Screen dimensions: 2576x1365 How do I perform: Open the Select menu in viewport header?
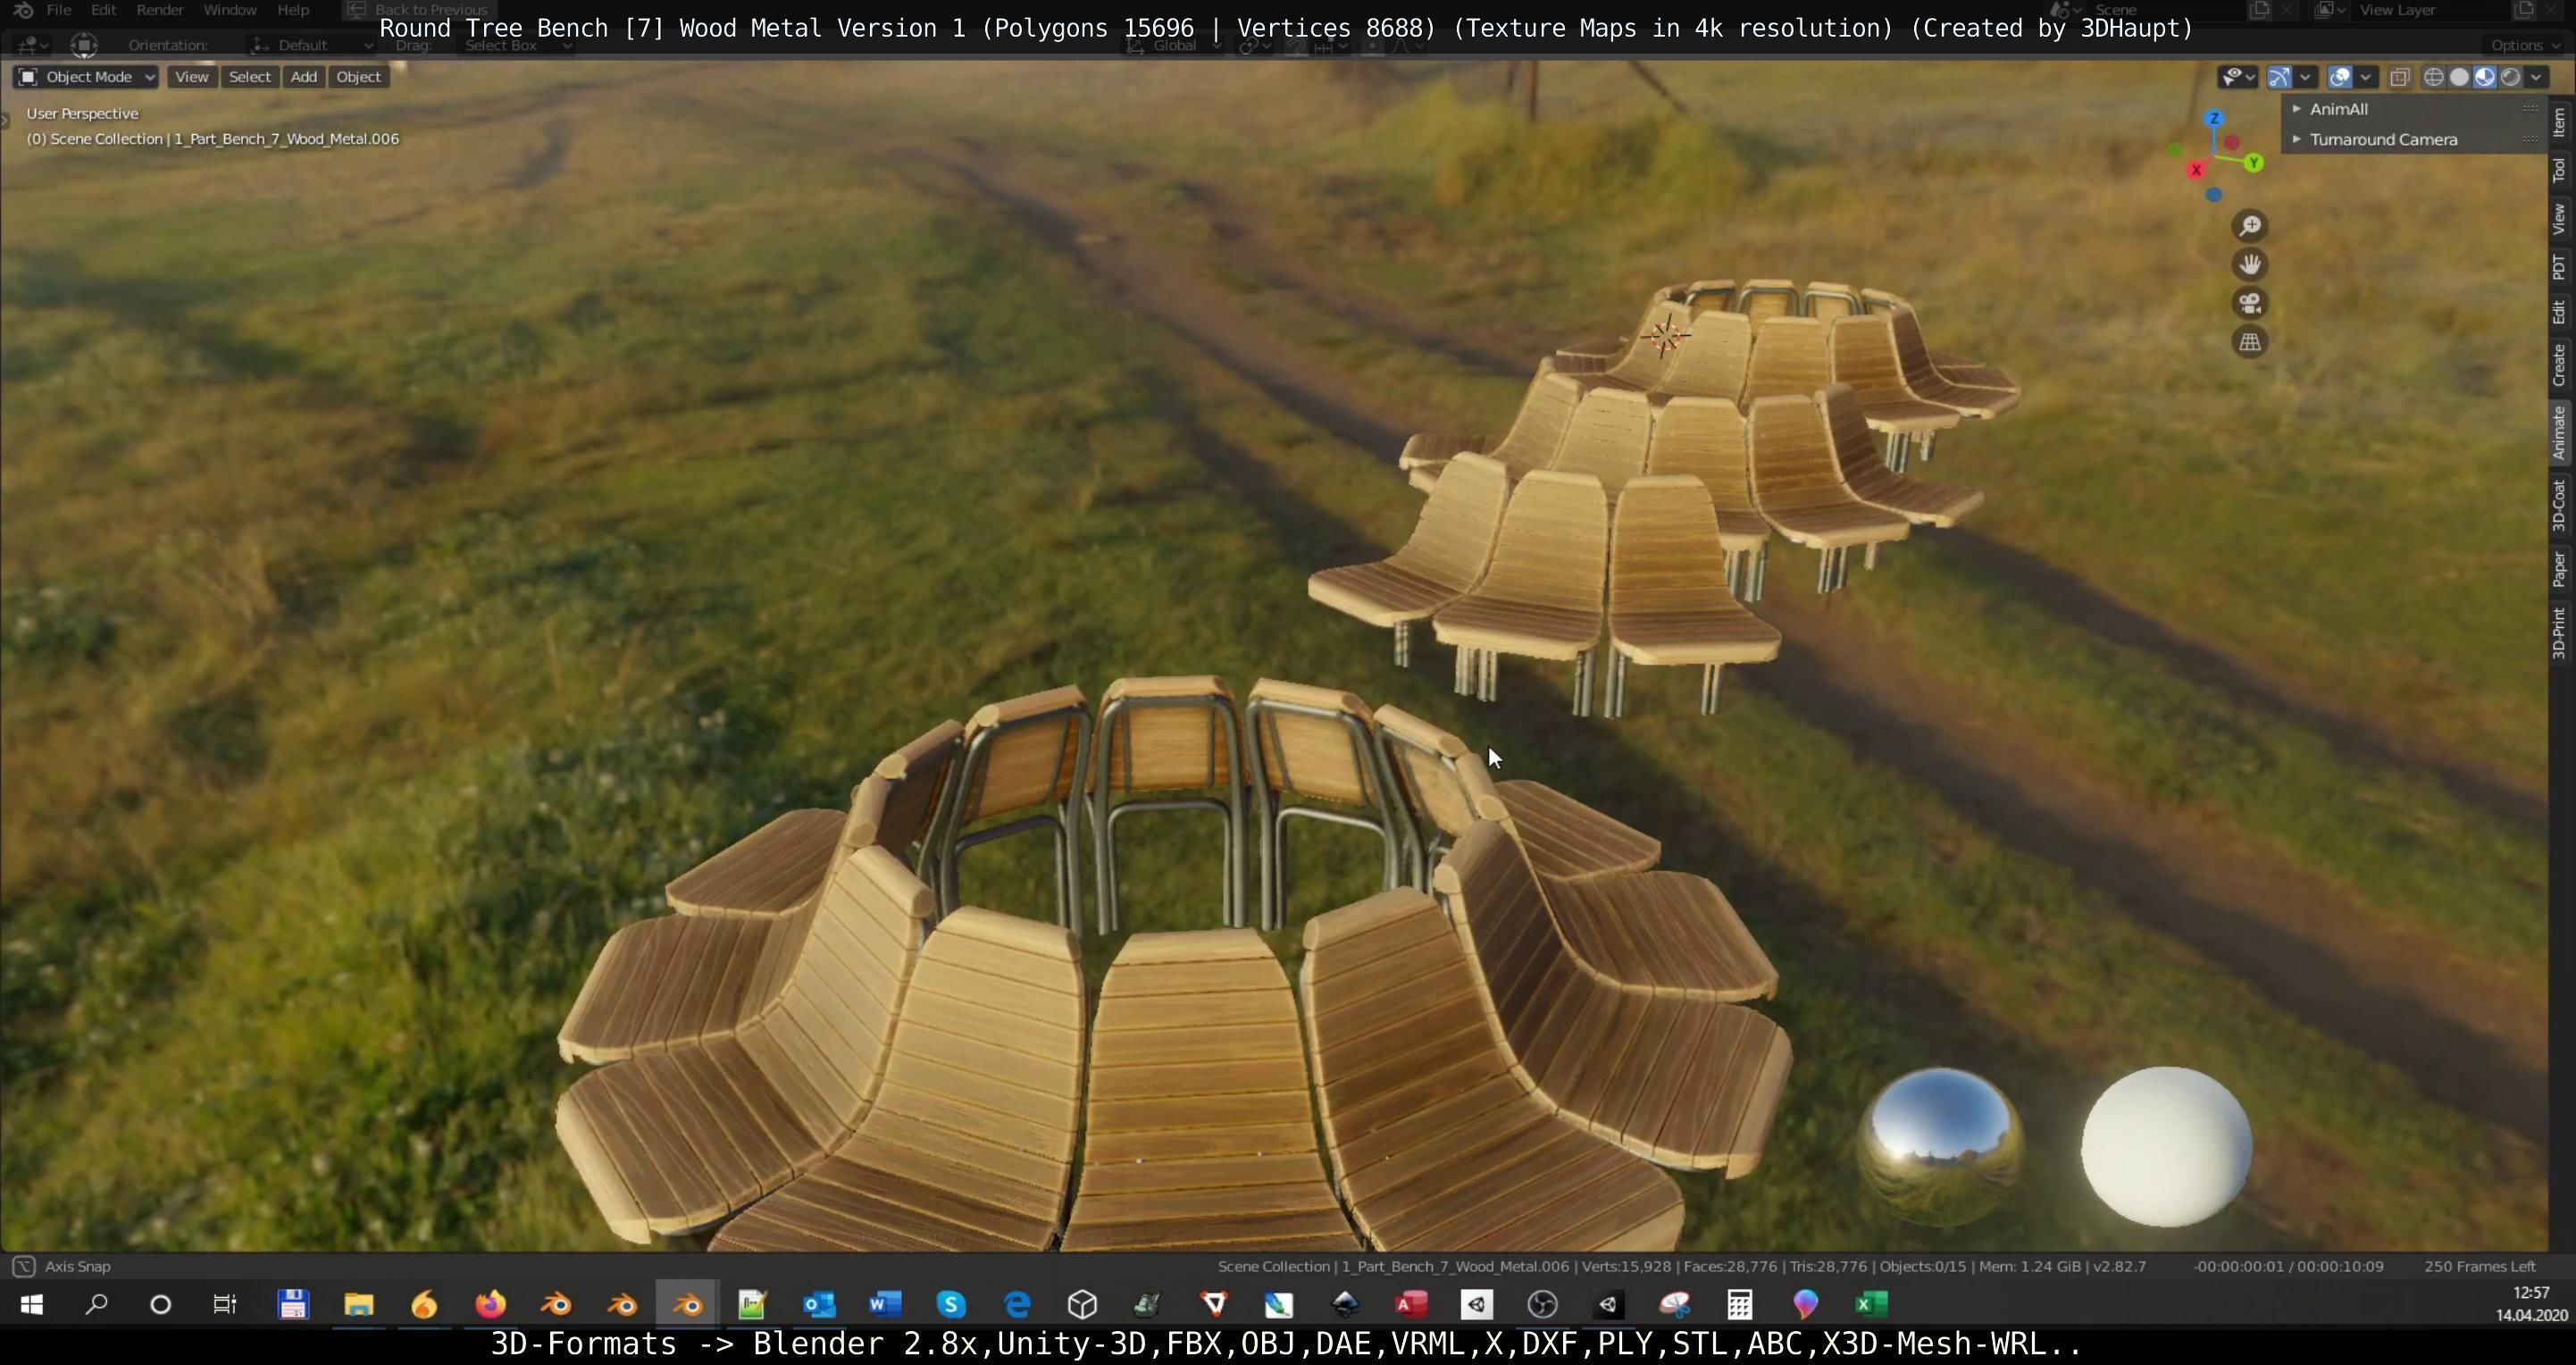pyautogui.click(x=249, y=77)
